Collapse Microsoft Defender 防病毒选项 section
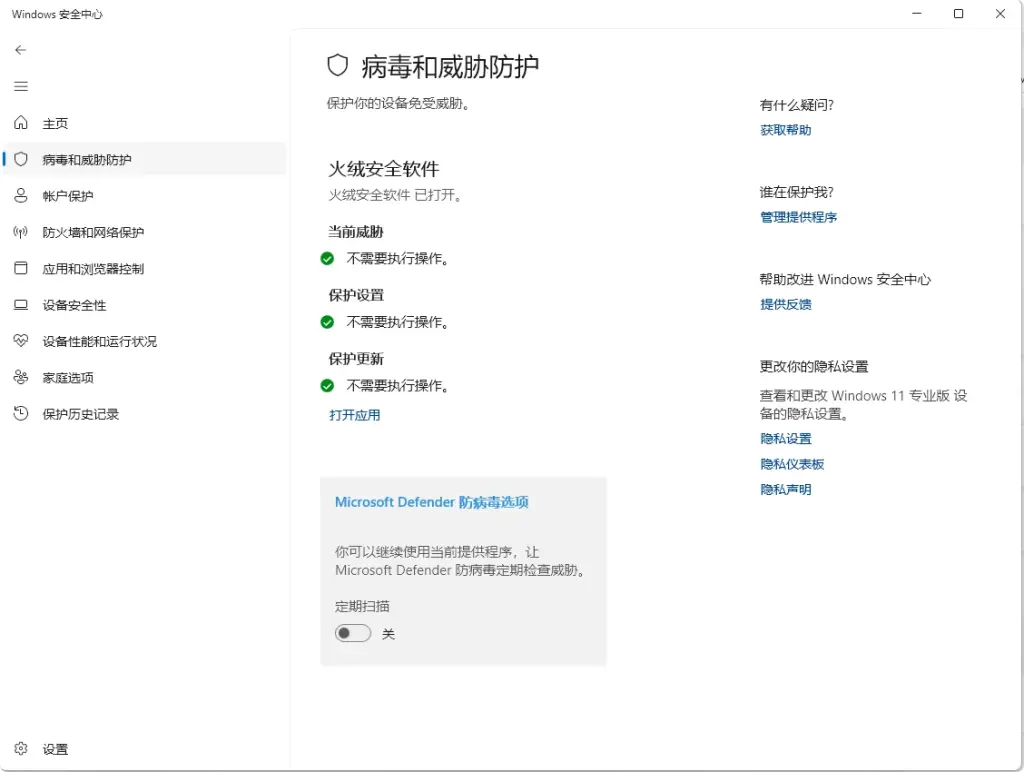1024x772 pixels. 432,502
